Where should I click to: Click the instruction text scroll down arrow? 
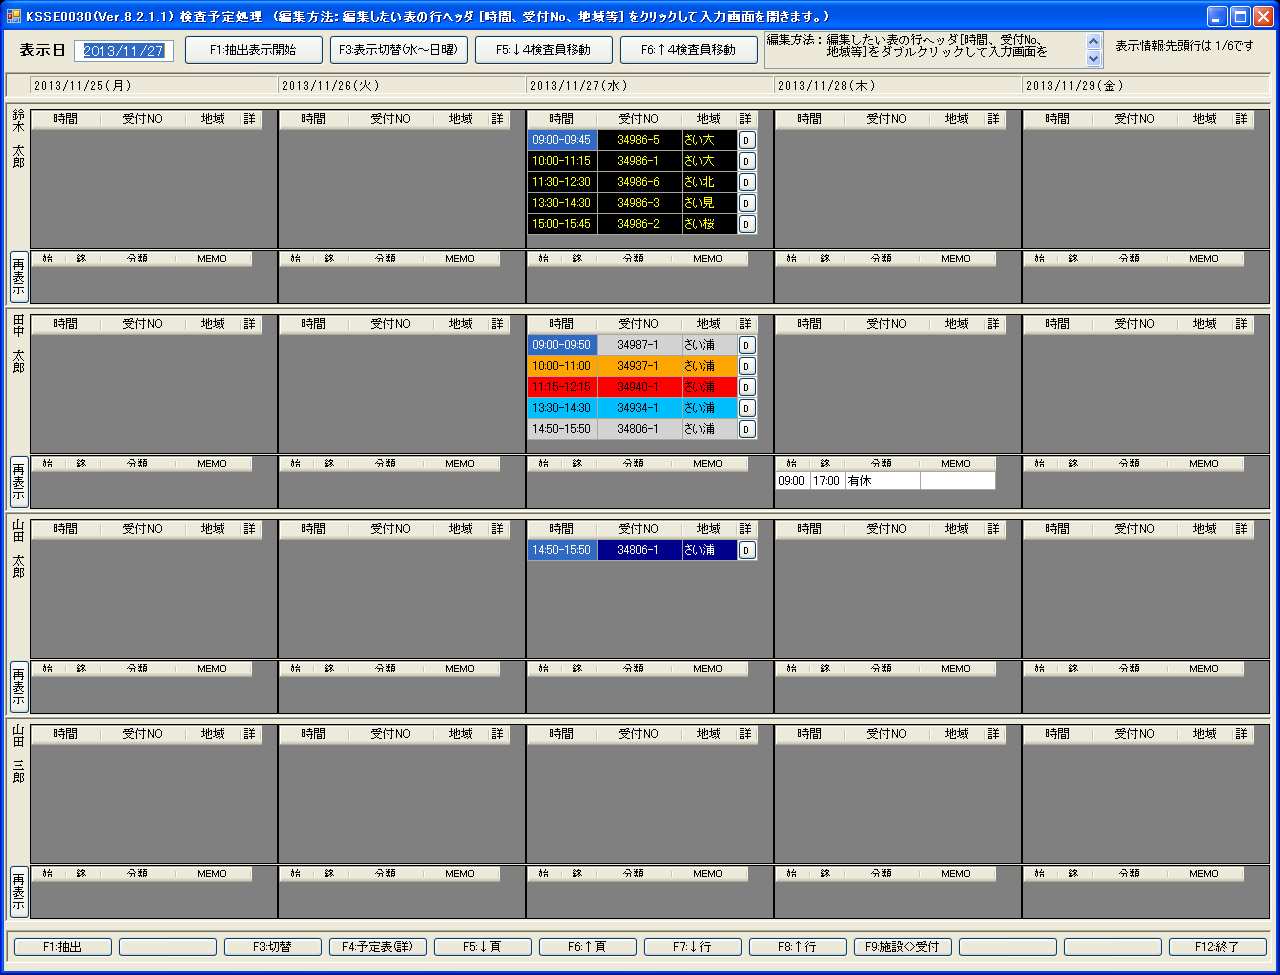tap(1093, 58)
